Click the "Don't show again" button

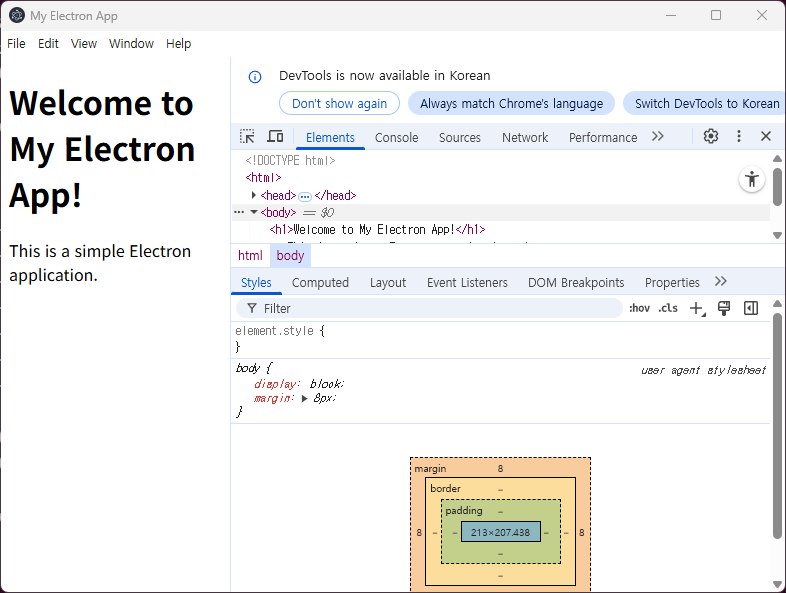coord(339,103)
